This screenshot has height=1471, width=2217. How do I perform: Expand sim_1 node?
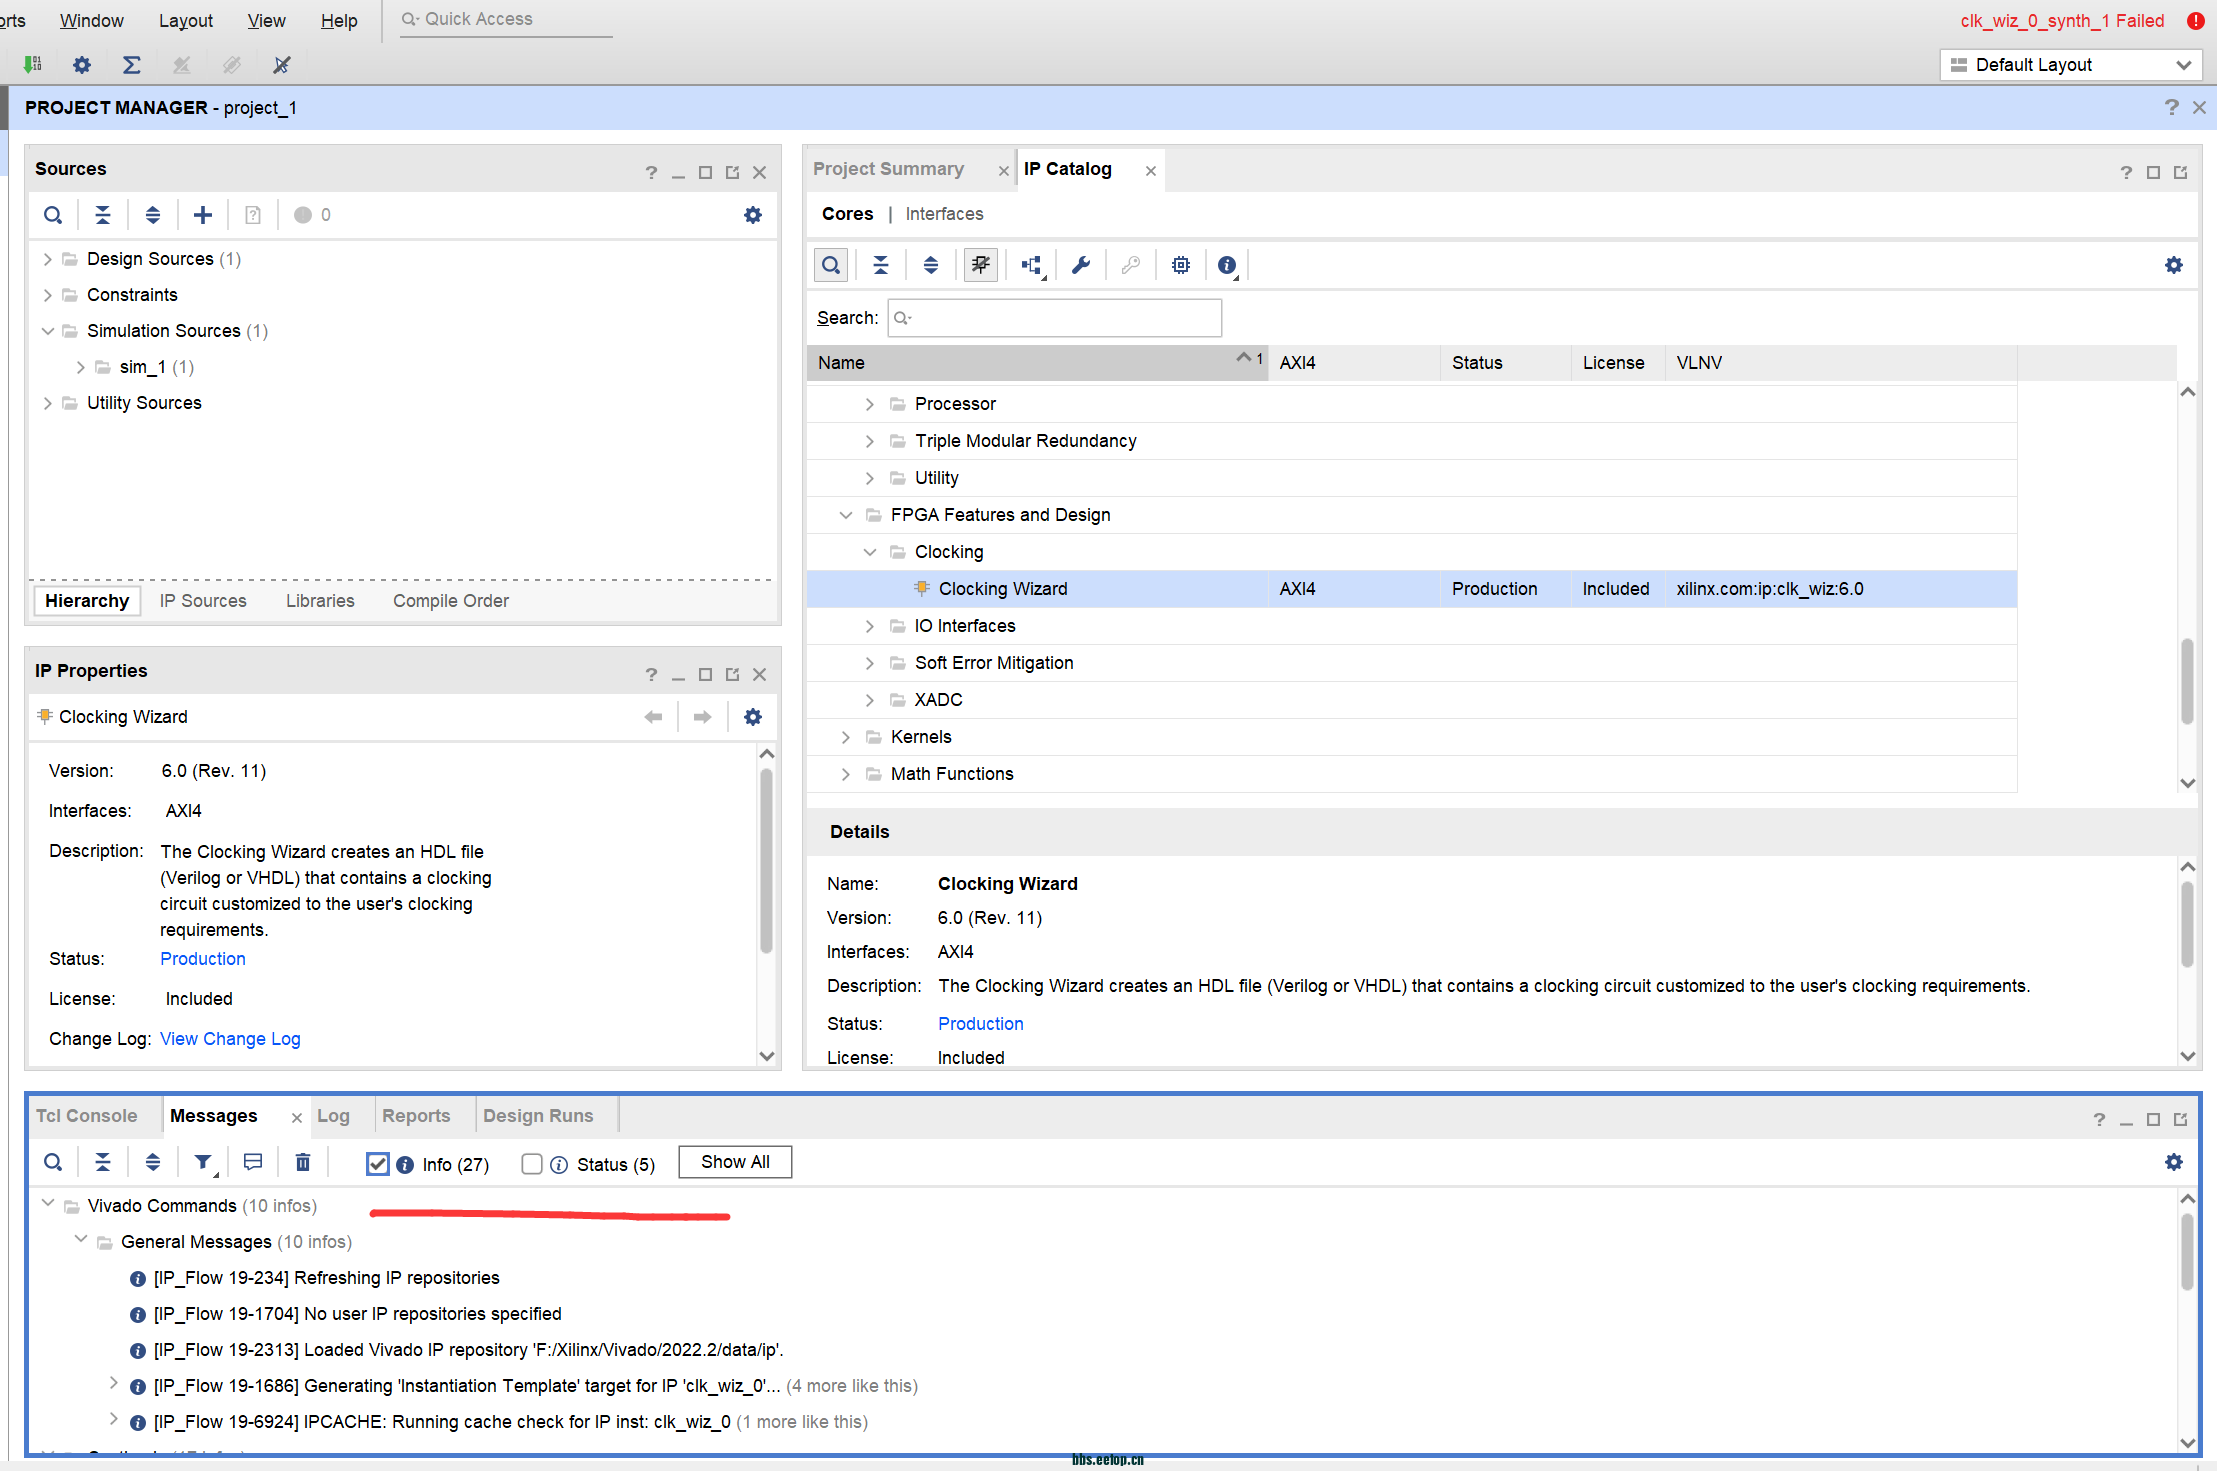click(x=80, y=367)
